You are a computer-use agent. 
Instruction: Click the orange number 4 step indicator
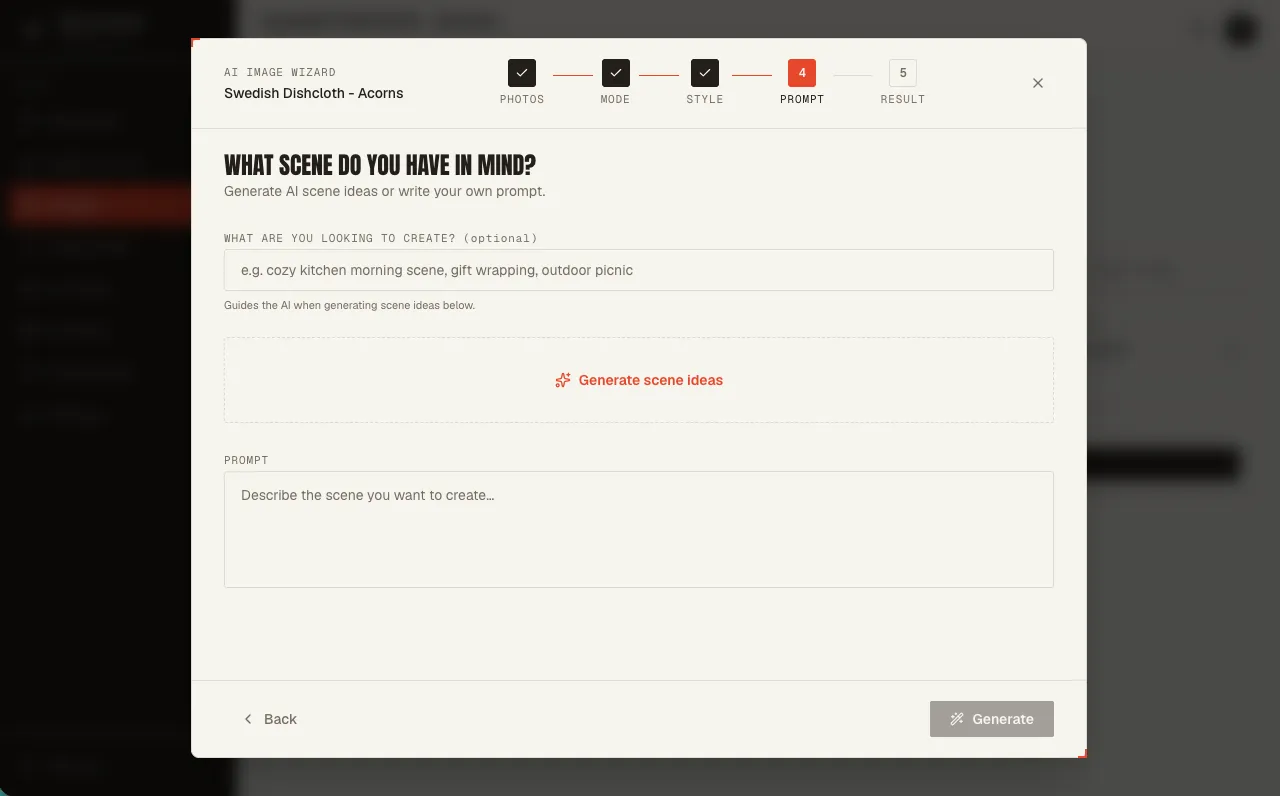coord(802,73)
